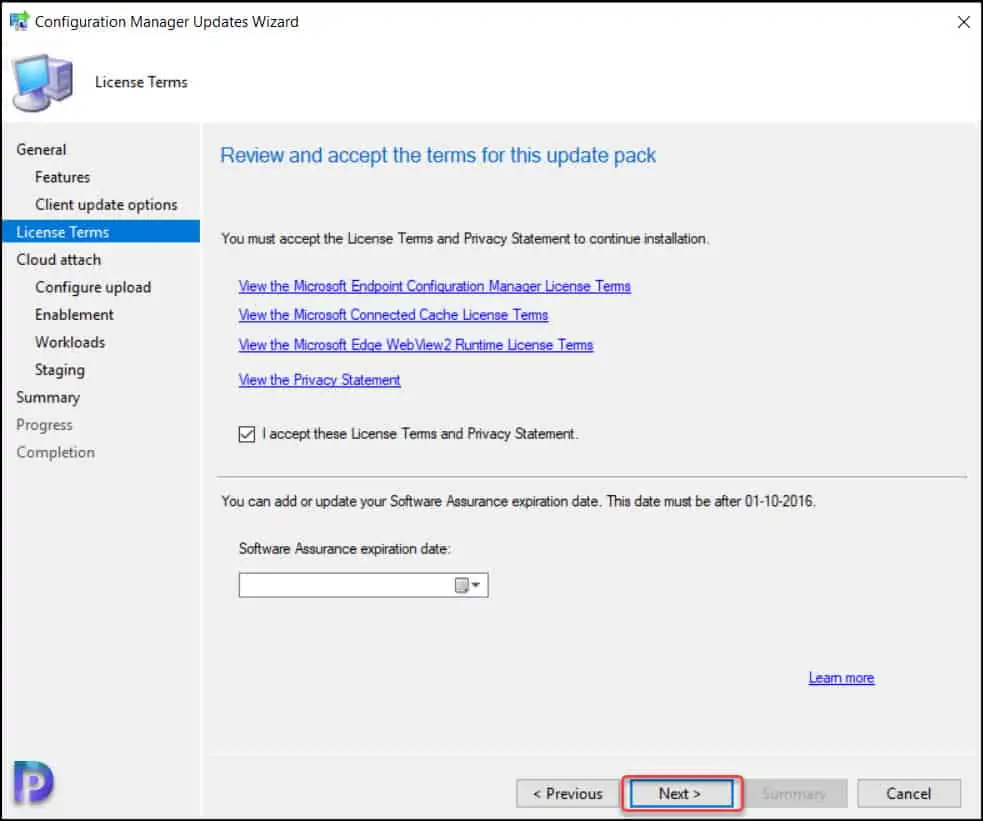Select License Terms step in sidebar
The height and width of the screenshot is (821, 983).
101,232
